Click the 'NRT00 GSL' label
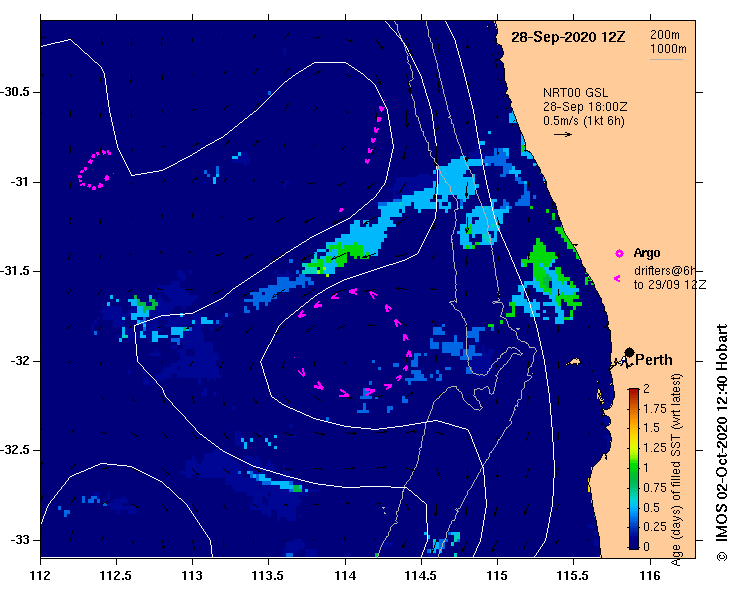 pyautogui.click(x=575, y=93)
